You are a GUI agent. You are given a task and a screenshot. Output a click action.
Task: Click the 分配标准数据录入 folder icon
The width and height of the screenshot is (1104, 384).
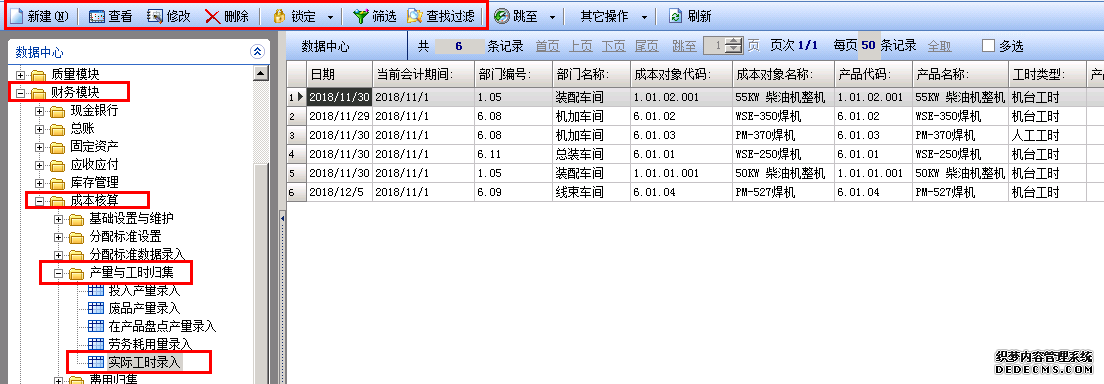(77, 255)
